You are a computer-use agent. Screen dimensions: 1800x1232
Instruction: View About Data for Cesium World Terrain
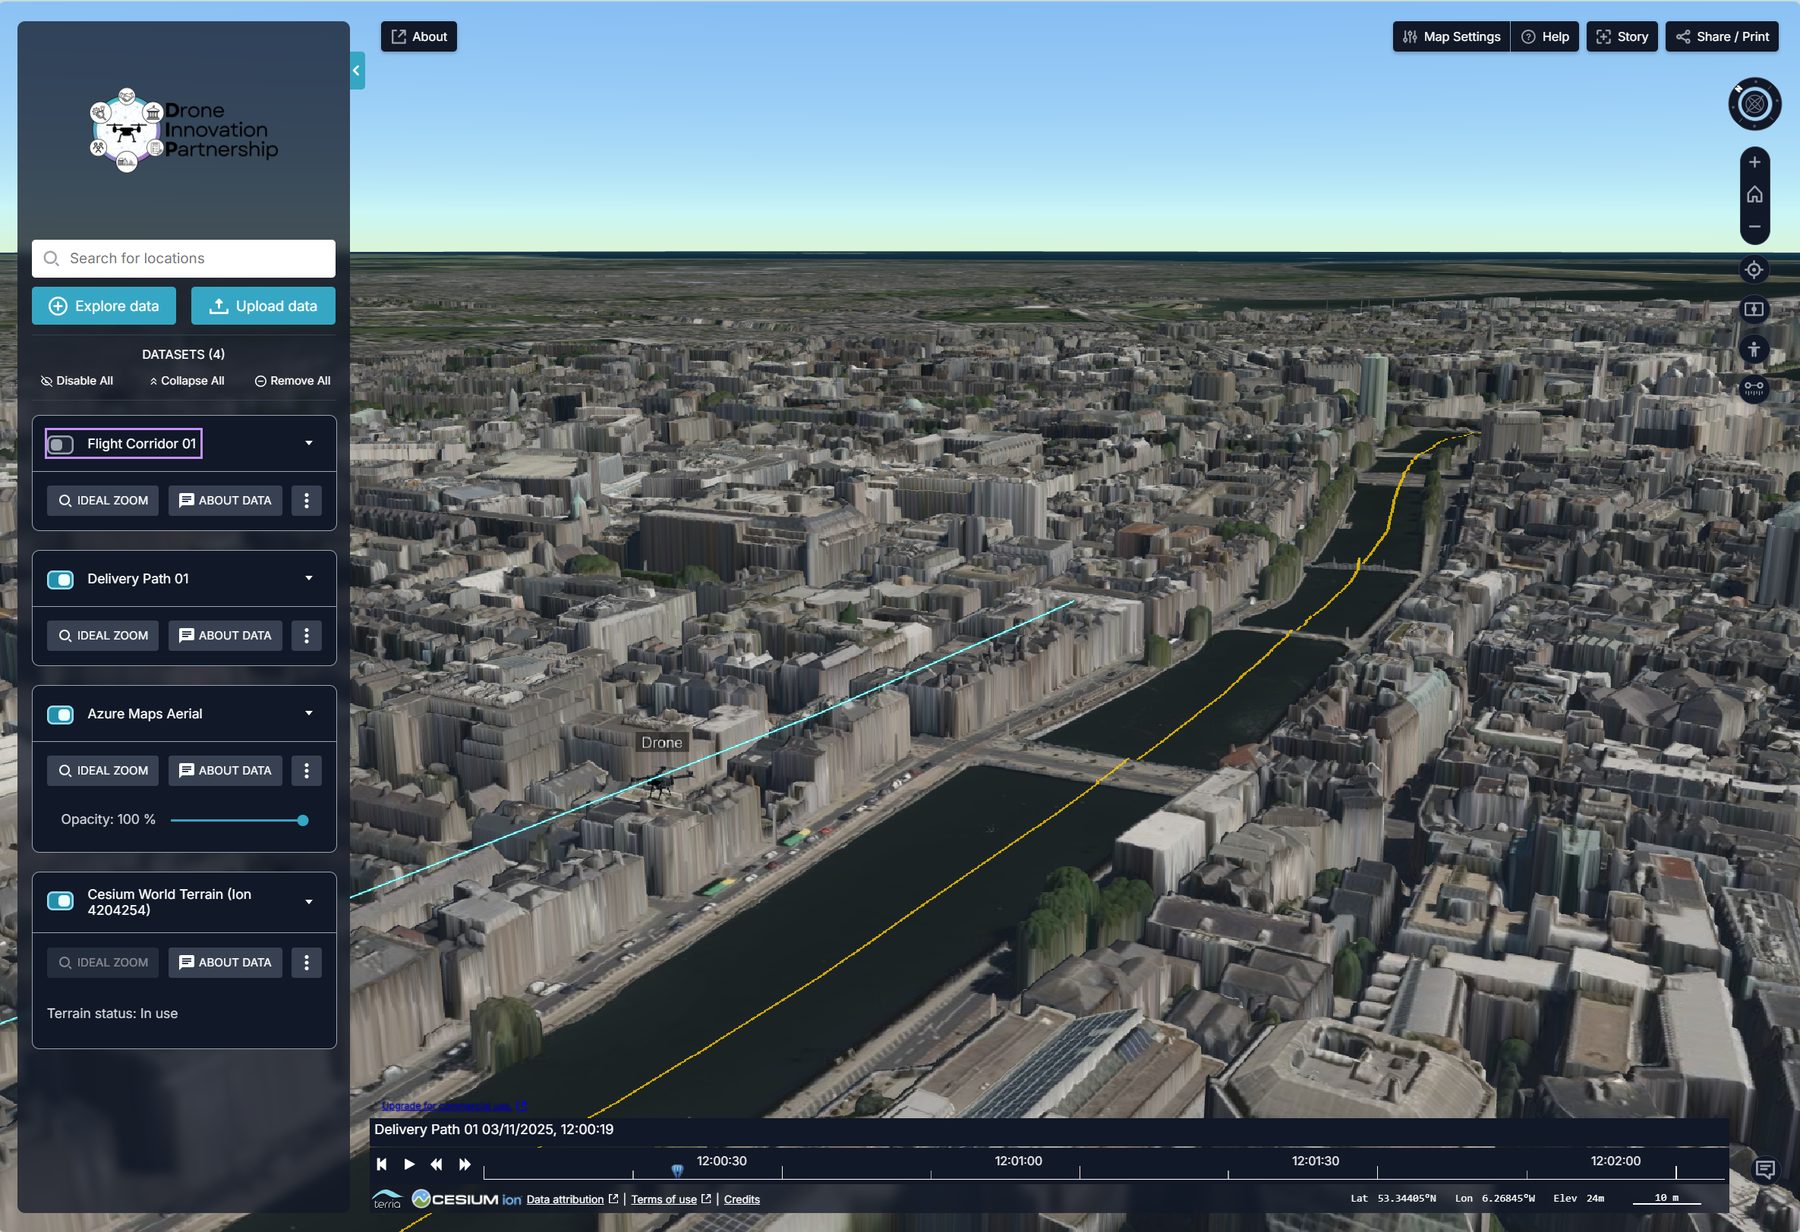(x=225, y=962)
